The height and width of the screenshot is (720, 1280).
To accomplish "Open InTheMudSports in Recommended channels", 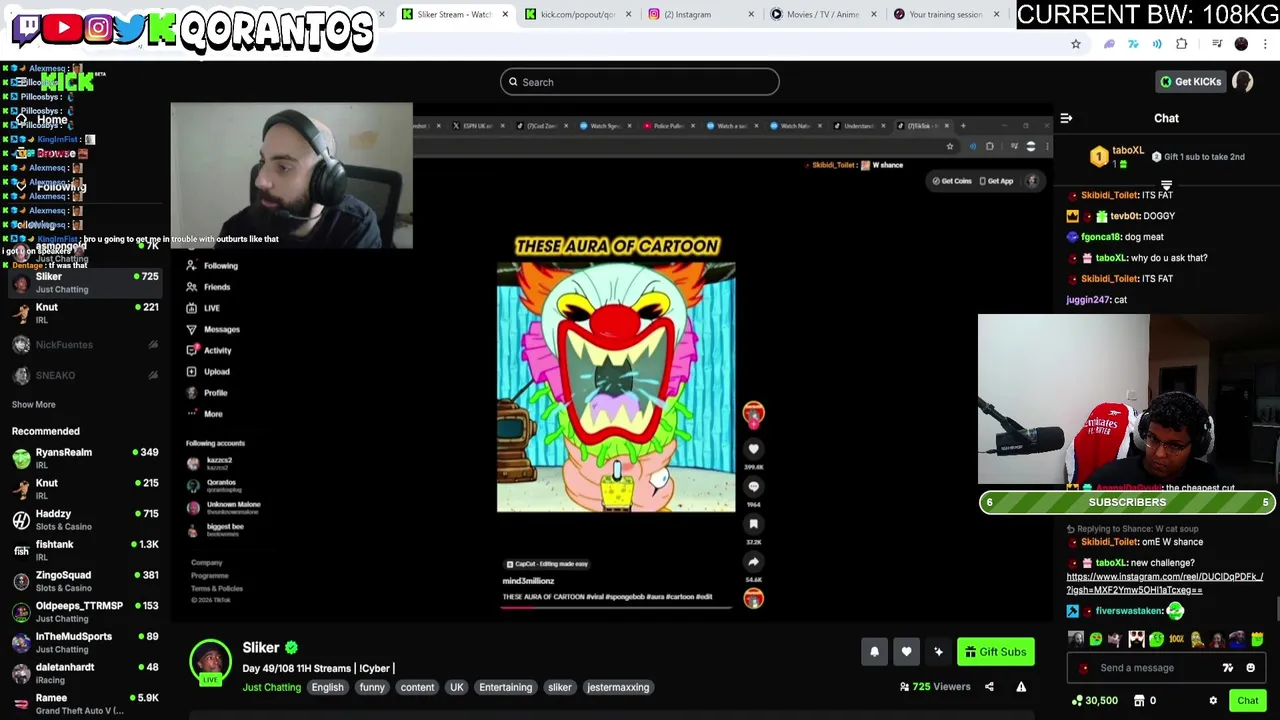I will [85, 642].
